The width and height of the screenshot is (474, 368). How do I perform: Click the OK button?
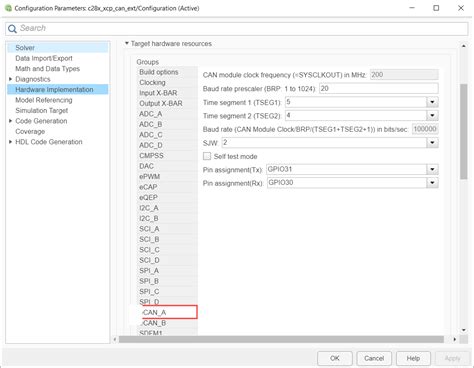click(335, 358)
